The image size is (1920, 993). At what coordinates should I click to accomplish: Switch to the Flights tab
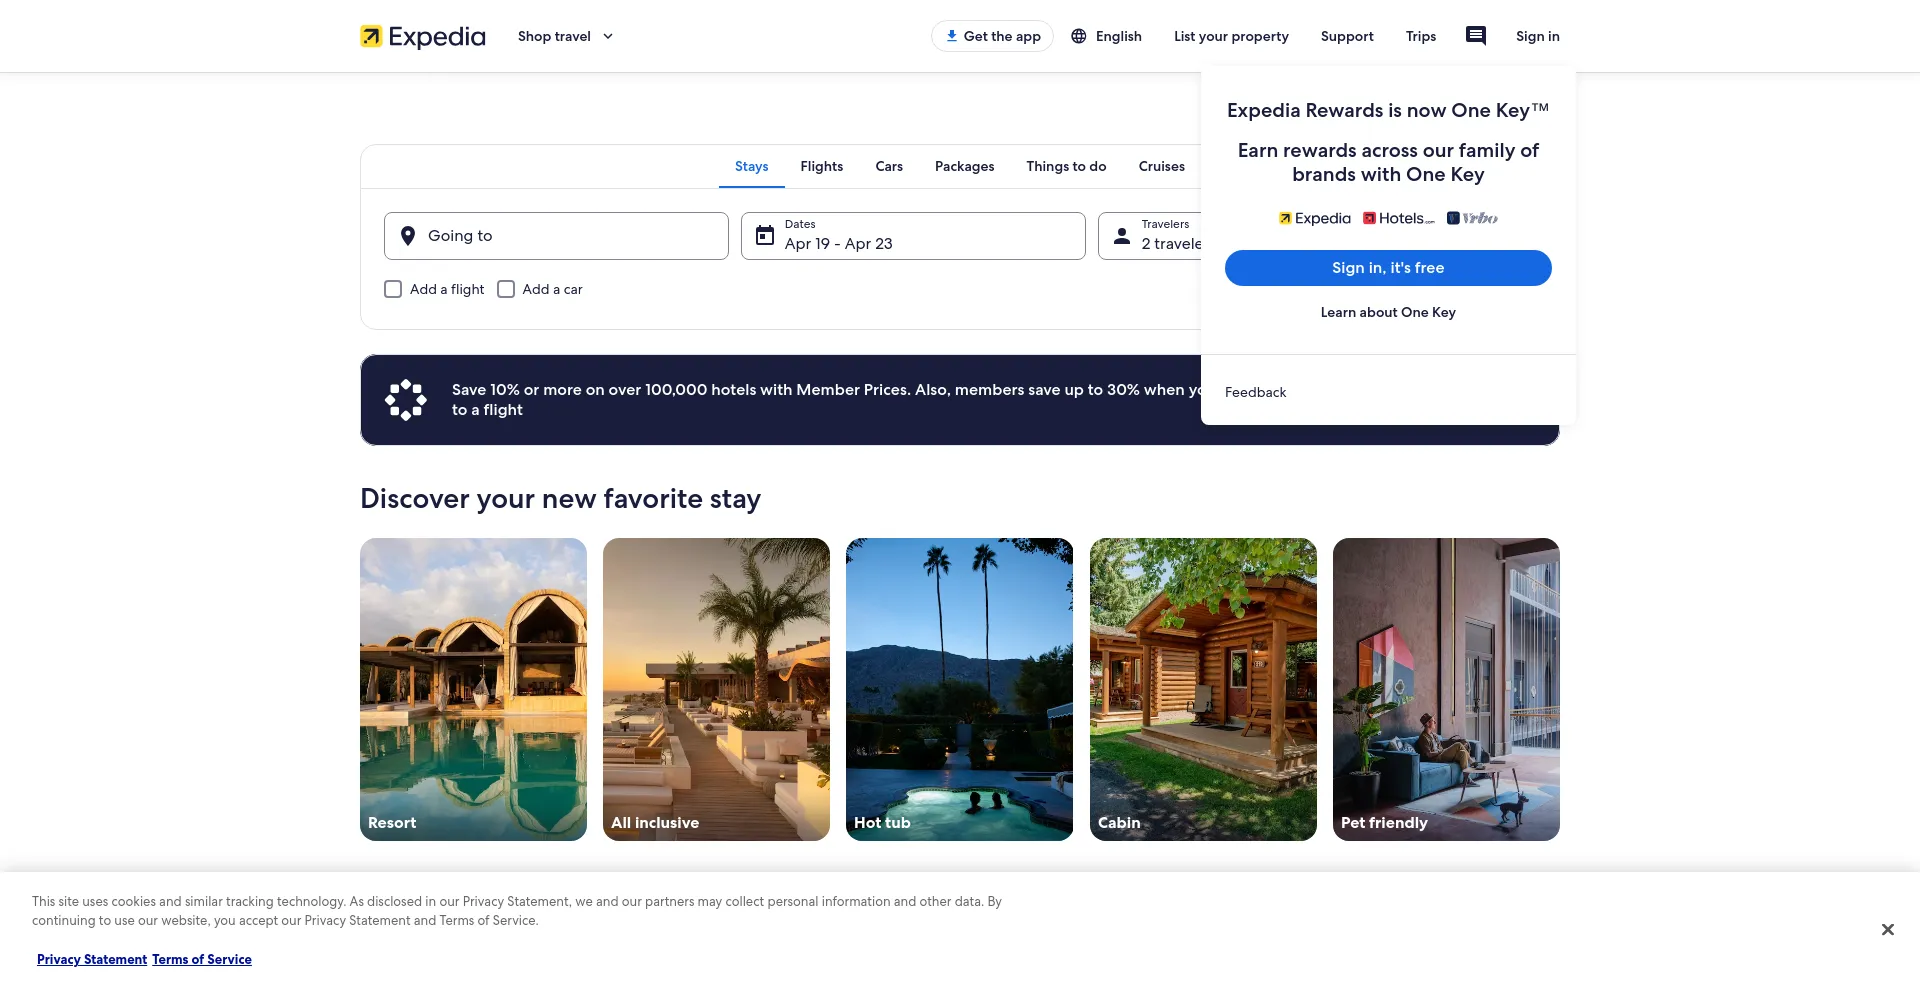click(x=822, y=167)
